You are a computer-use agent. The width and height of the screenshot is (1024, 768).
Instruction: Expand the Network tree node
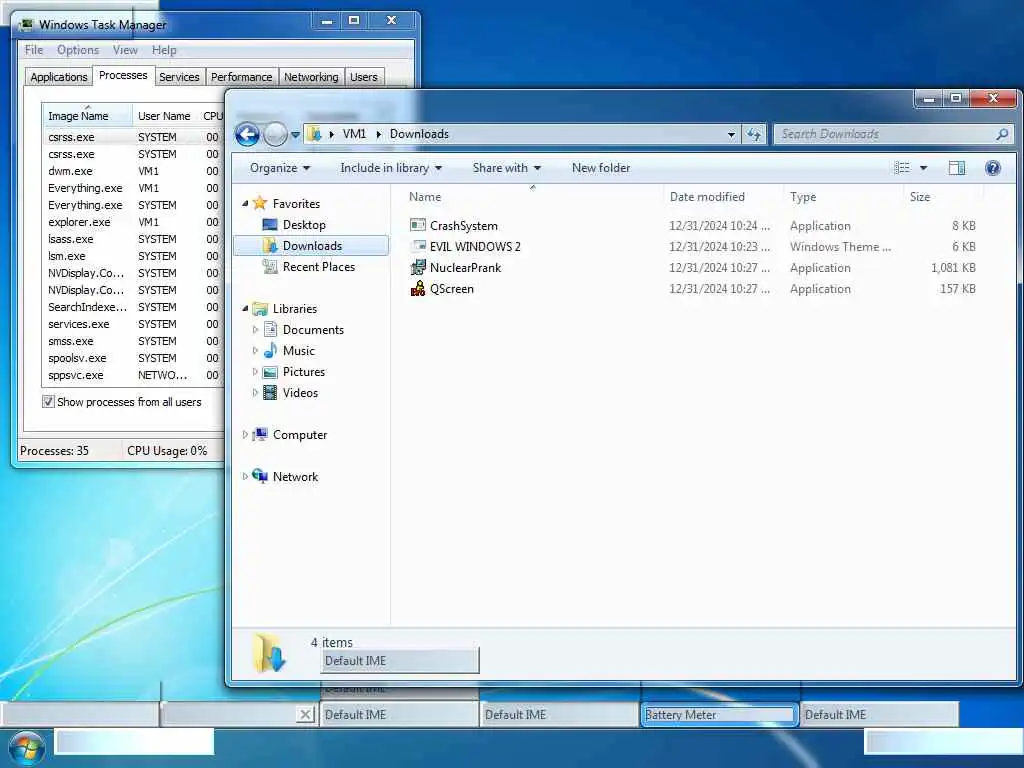[245, 476]
